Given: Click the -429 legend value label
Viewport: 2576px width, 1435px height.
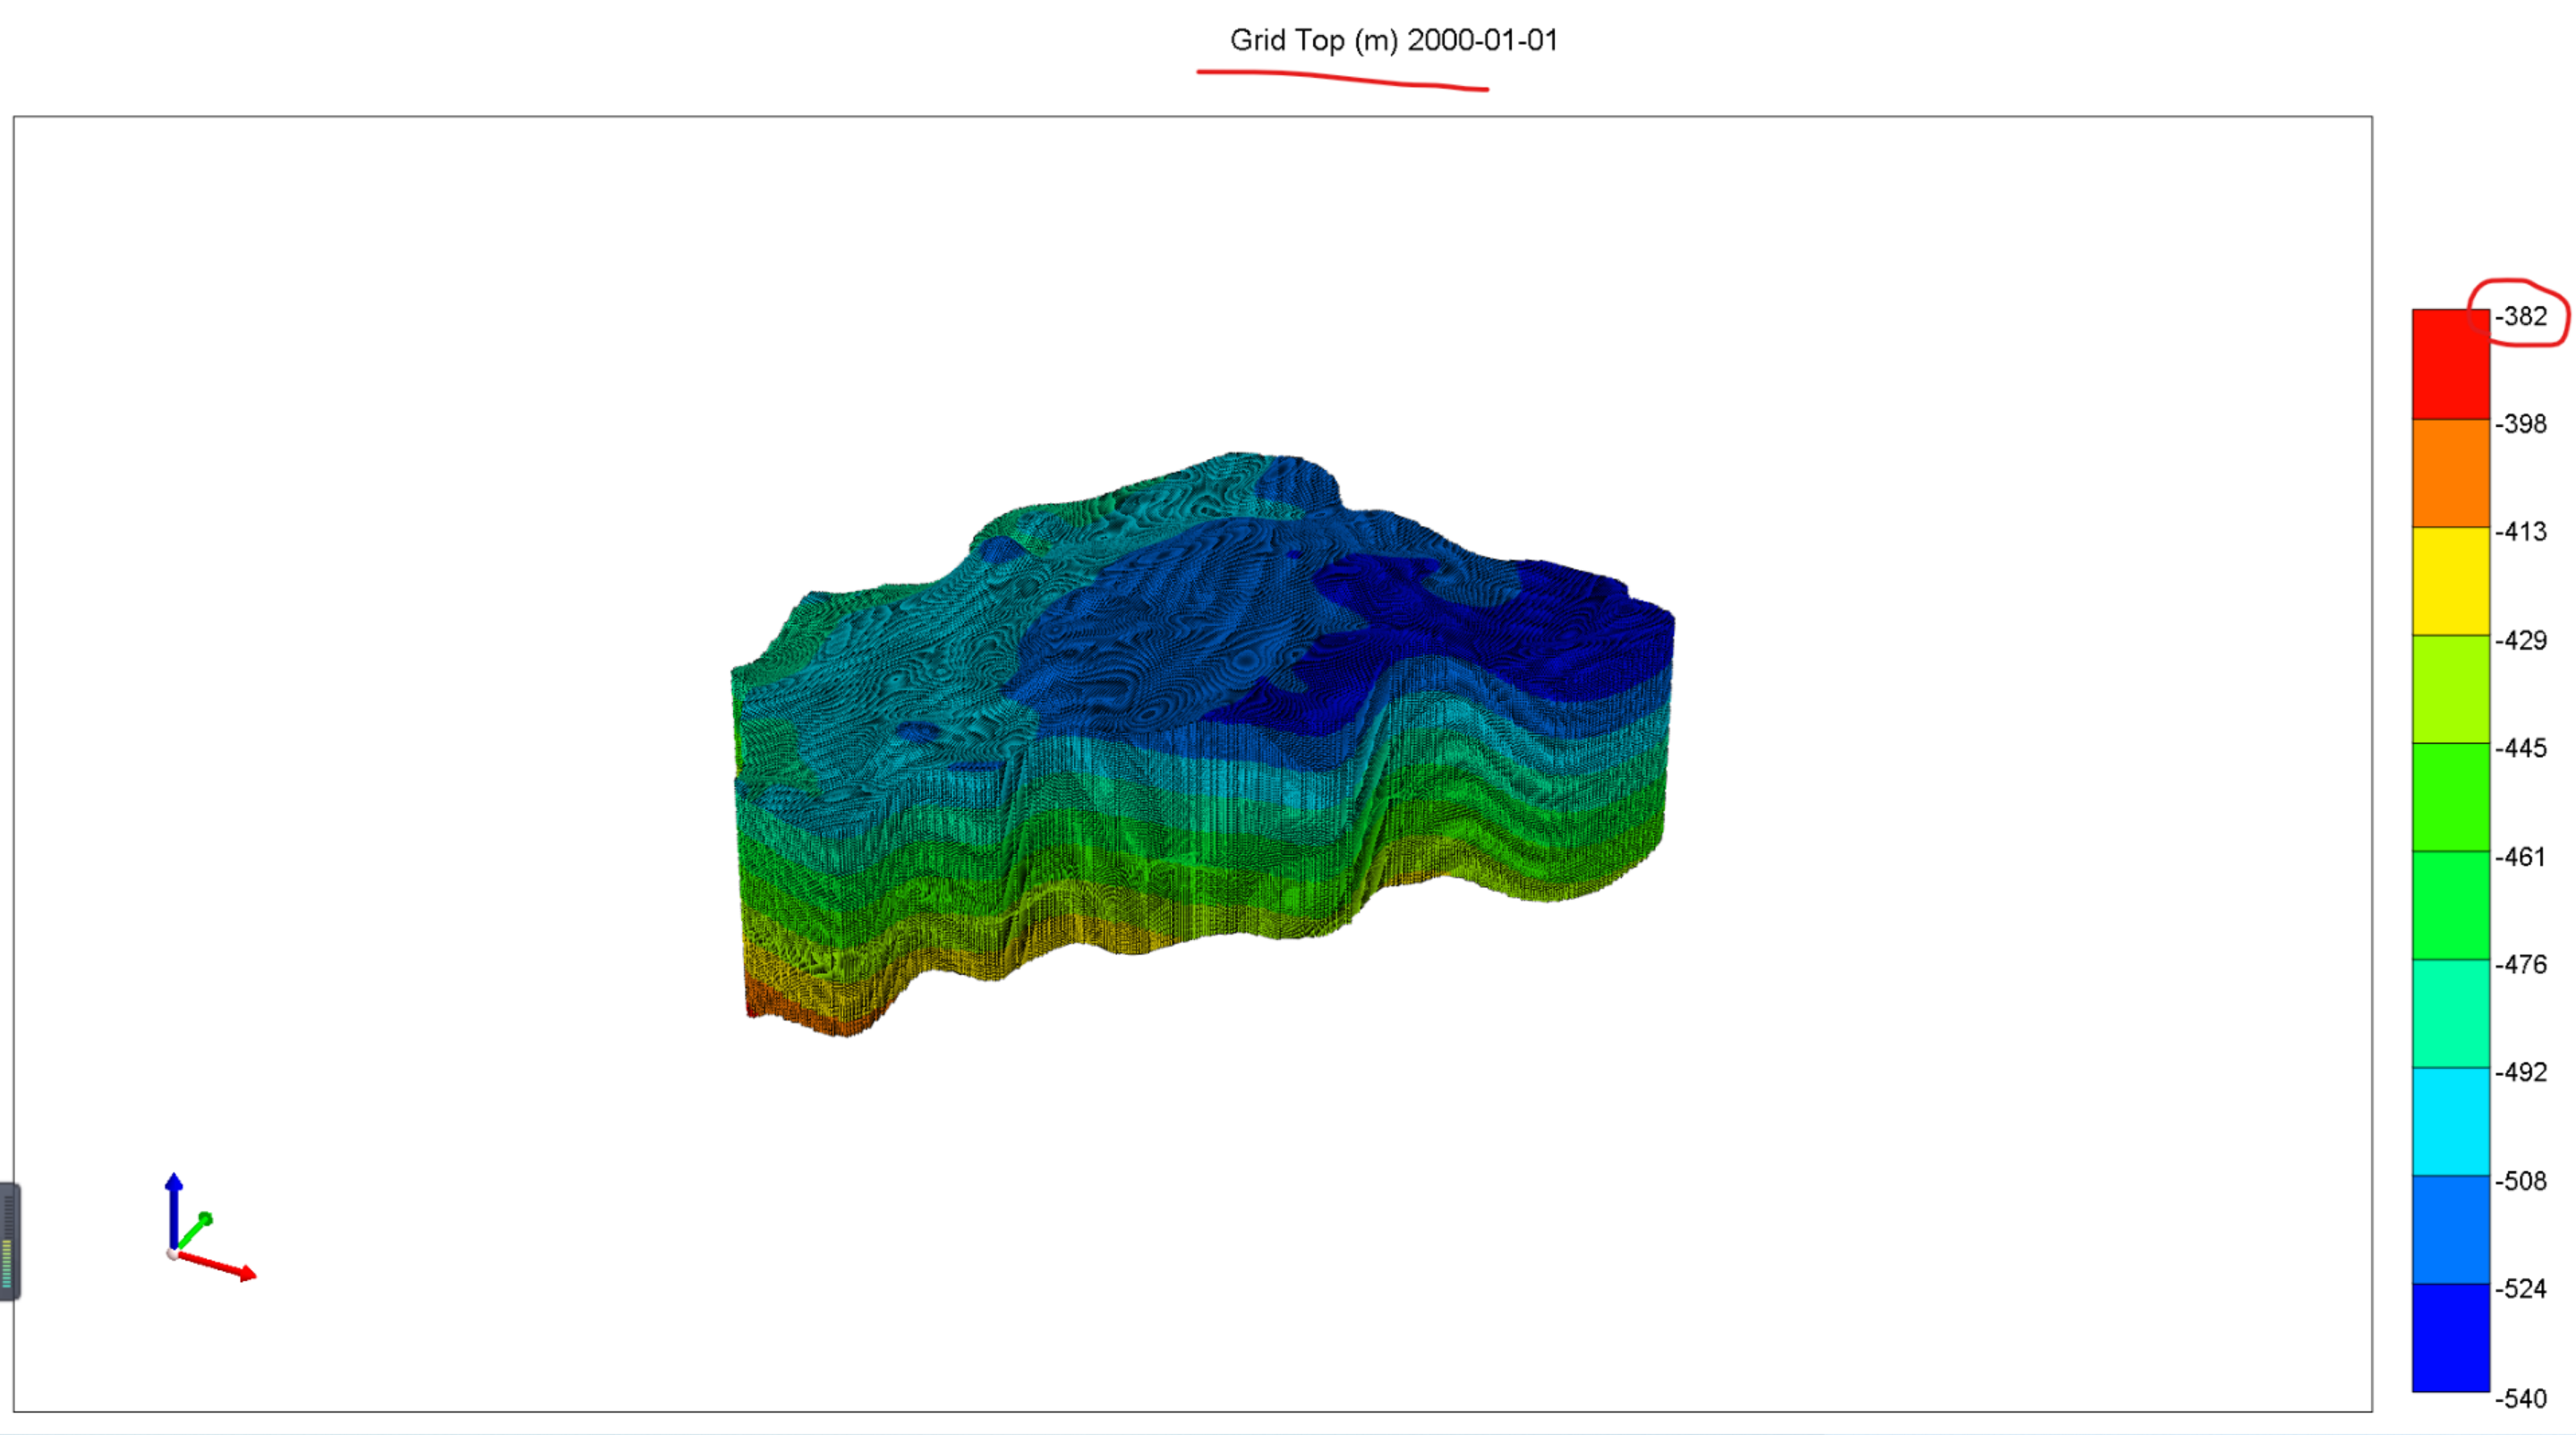Looking at the screenshot, I should (x=2520, y=640).
